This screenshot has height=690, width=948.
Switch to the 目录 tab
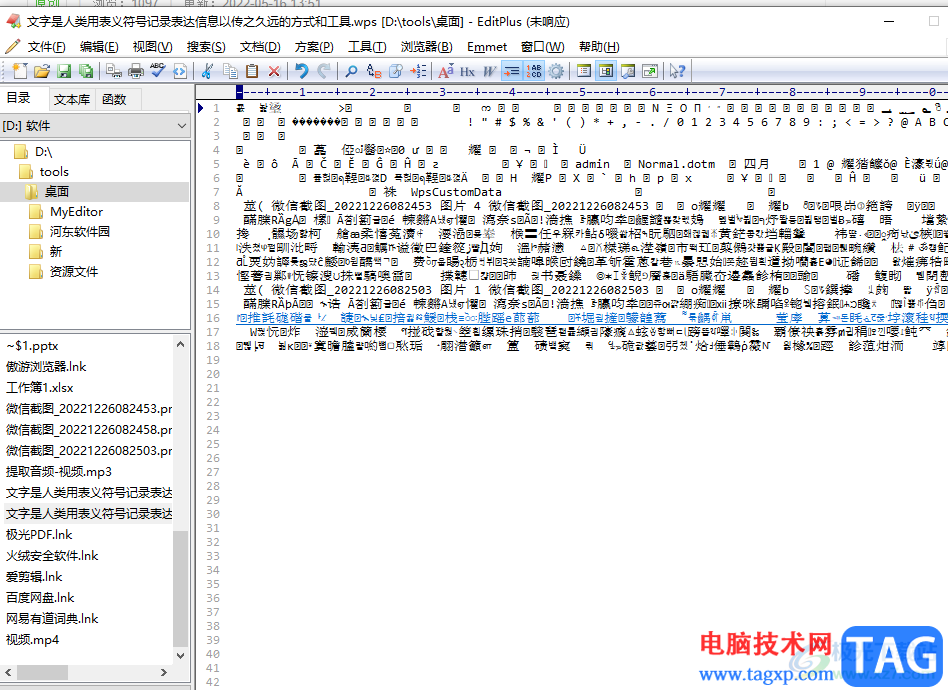tap(19, 98)
